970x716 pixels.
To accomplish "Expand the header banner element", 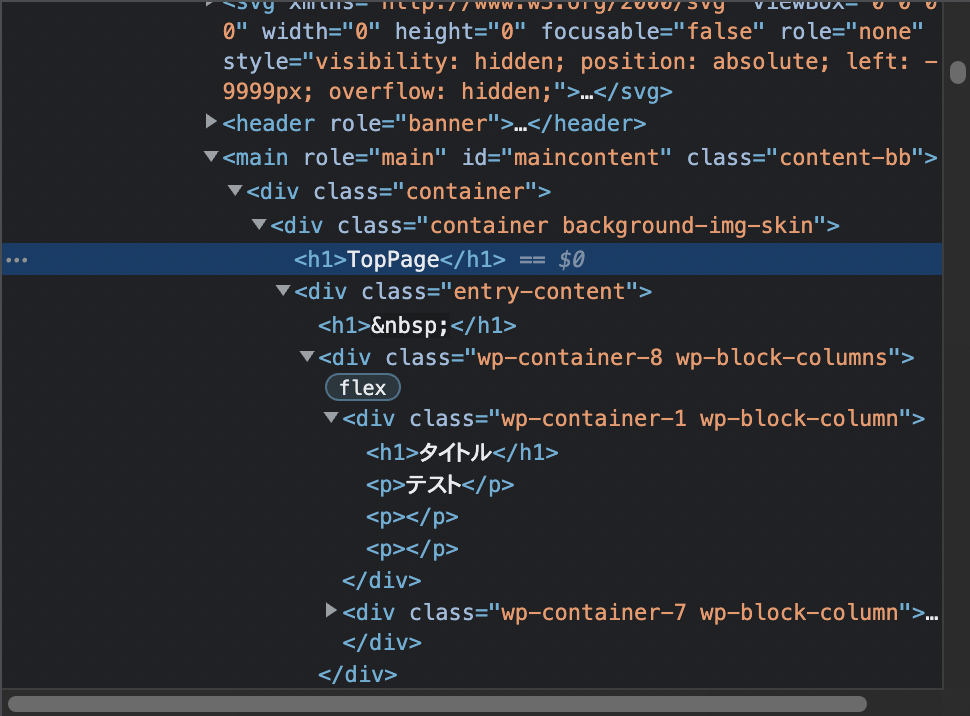I will [210, 122].
